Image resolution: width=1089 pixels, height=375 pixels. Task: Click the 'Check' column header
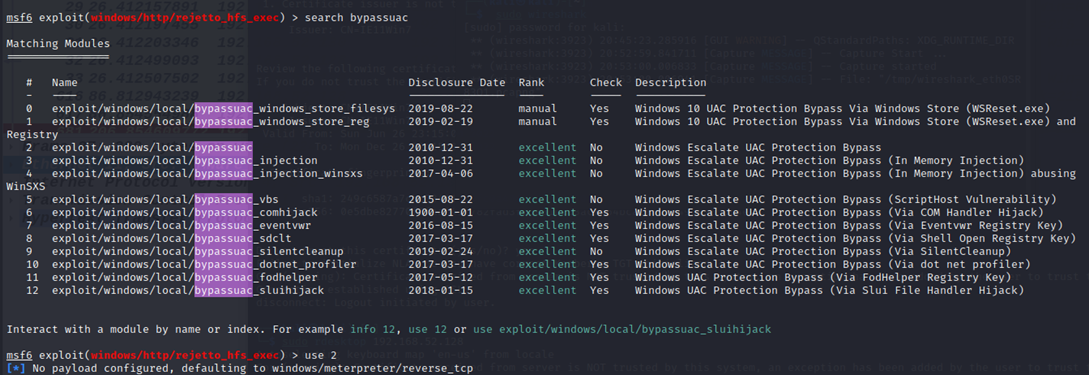click(606, 83)
